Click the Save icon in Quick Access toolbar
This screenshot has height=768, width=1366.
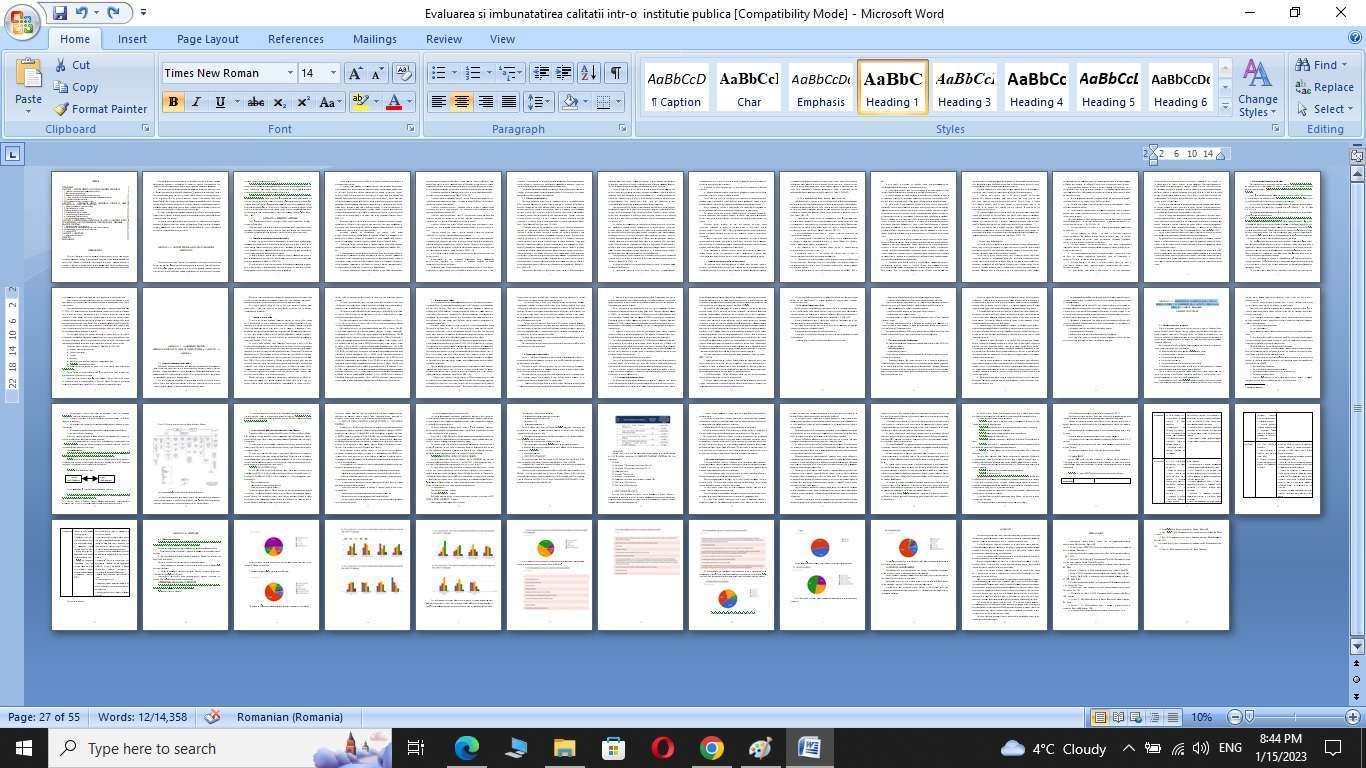point(60,13)
